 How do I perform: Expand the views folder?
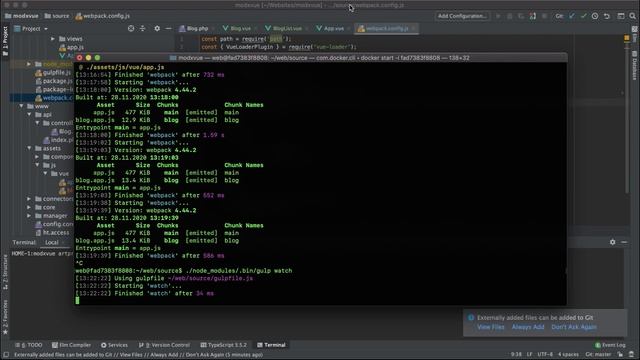53,39
